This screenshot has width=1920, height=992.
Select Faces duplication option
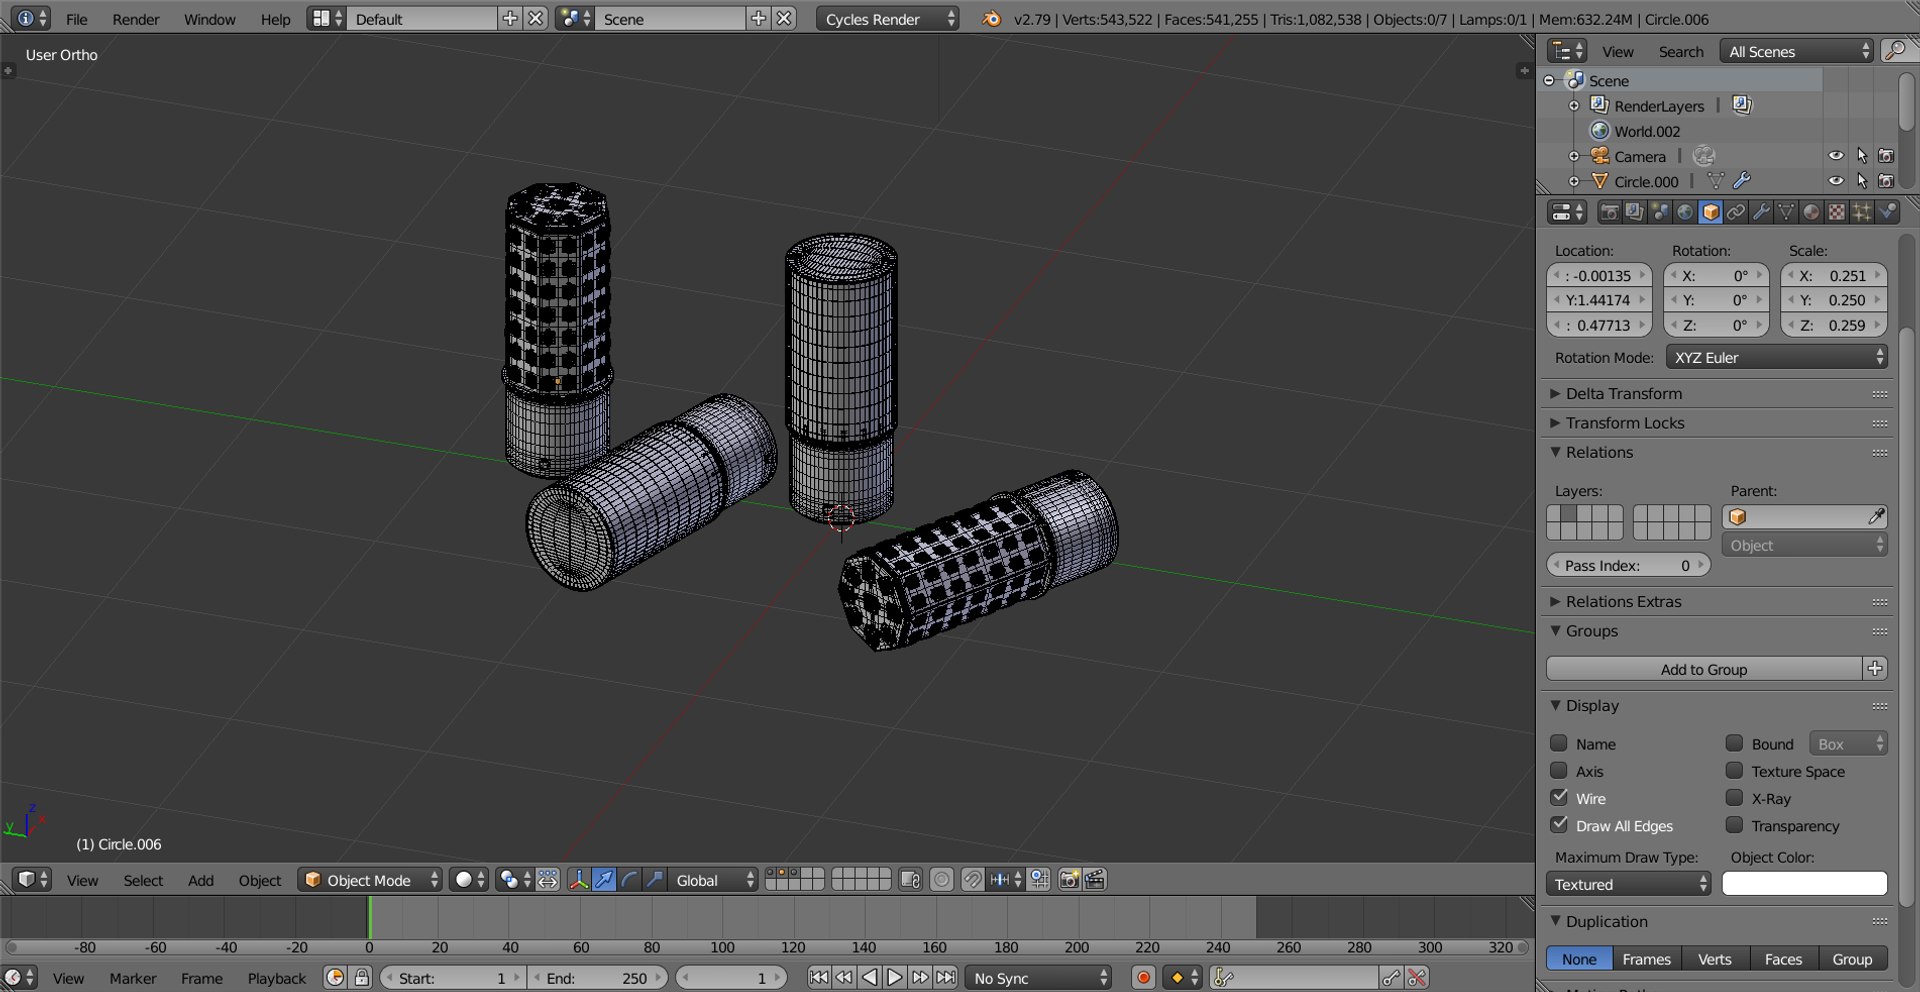tap(1783, 959)
